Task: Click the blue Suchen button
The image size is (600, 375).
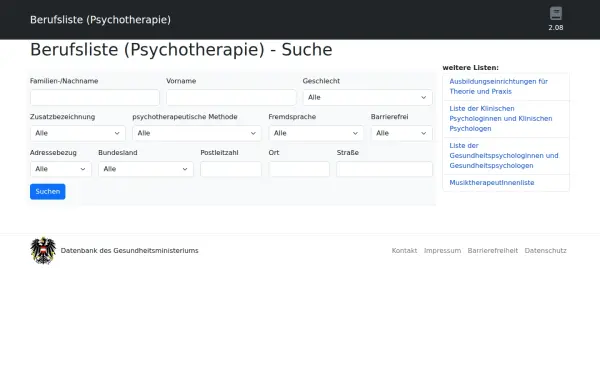Action: (x=48, y=192)
